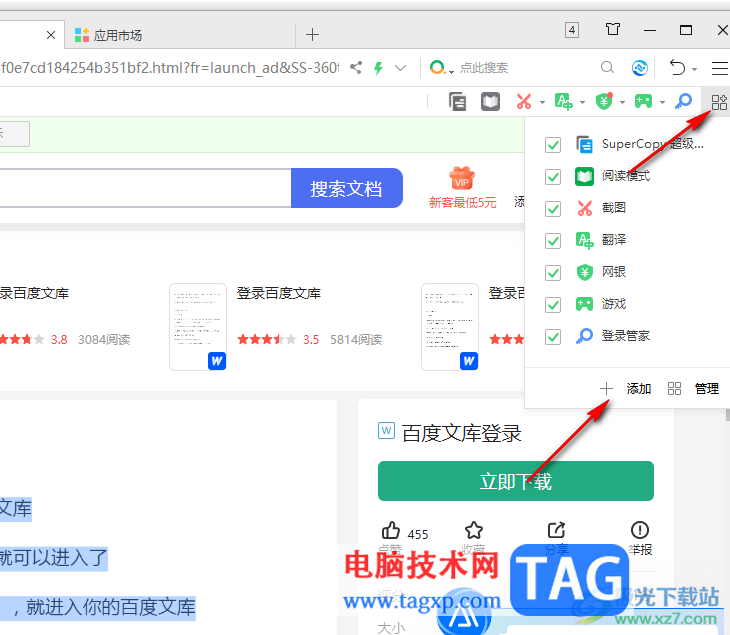The width and height of the screenshot is (730, 635).
Task: Click the VIP gift icon
Action: tap(462, 178)
